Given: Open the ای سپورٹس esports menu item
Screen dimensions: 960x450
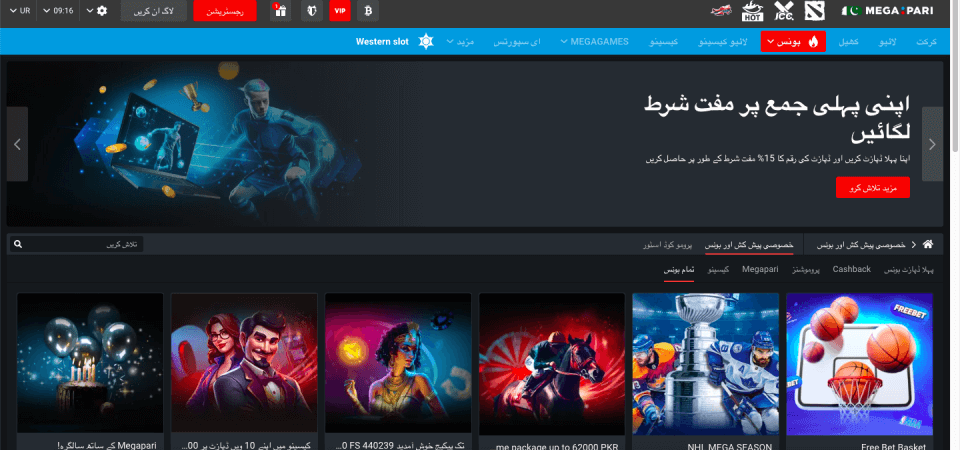Looking at the screenshot, I should point(517,42).
